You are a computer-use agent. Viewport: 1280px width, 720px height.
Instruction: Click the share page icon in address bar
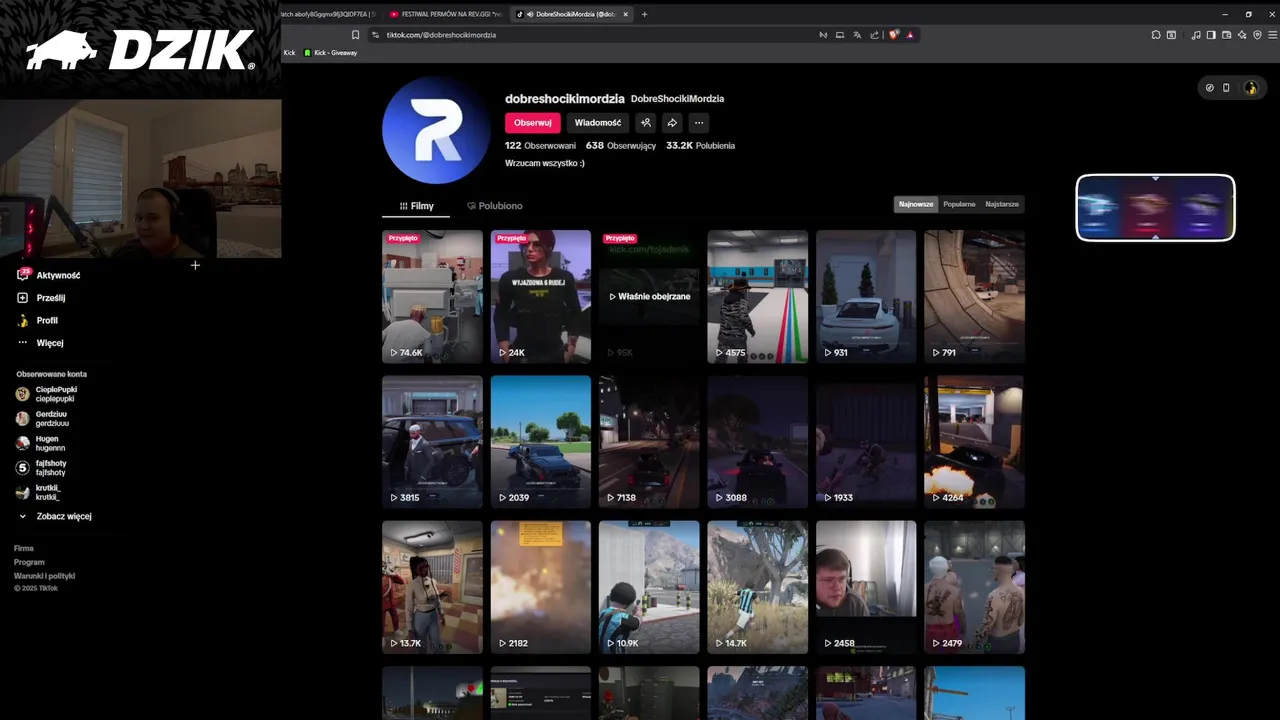(874, 35)
